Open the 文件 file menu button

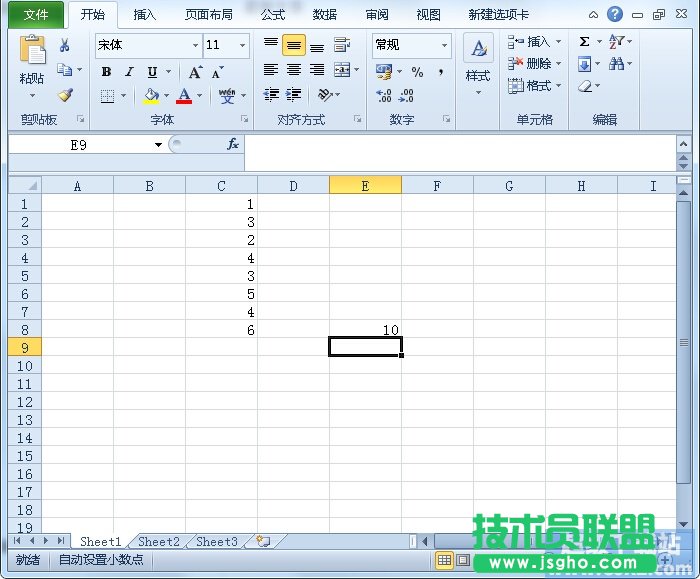pyautogui.click(x=36, y=15)
